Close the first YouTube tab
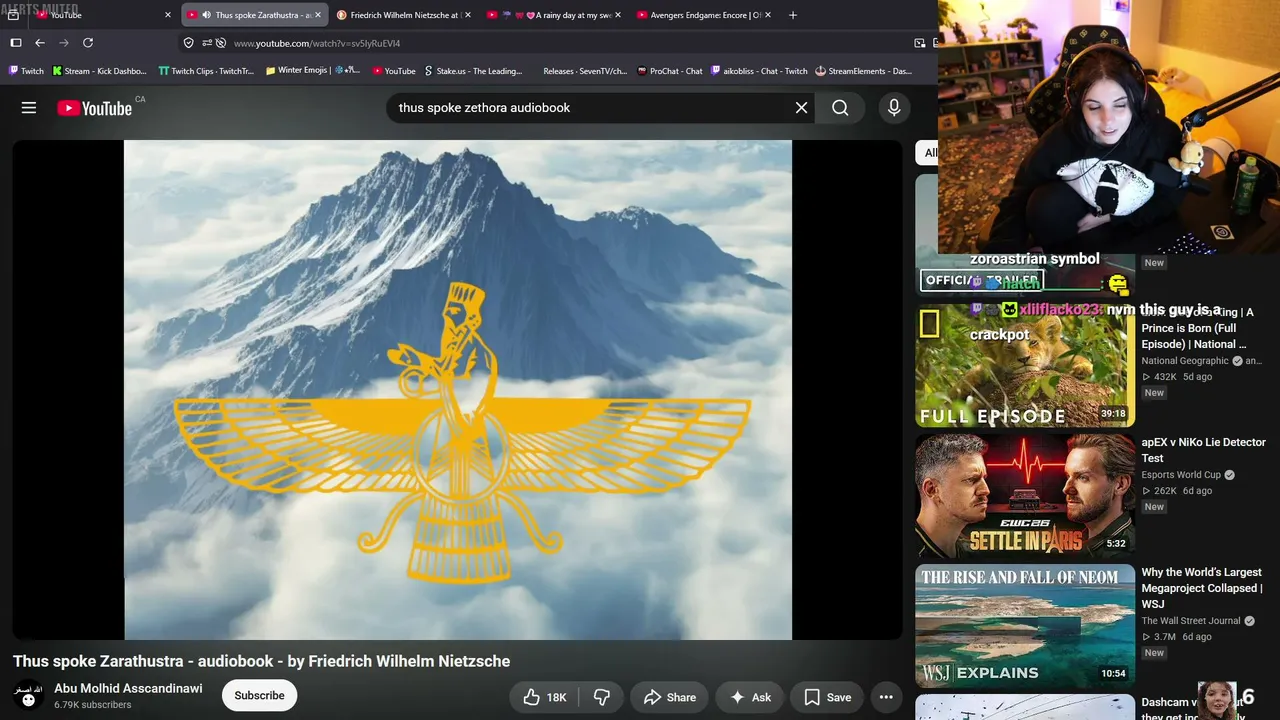 (x=168, y=15)
